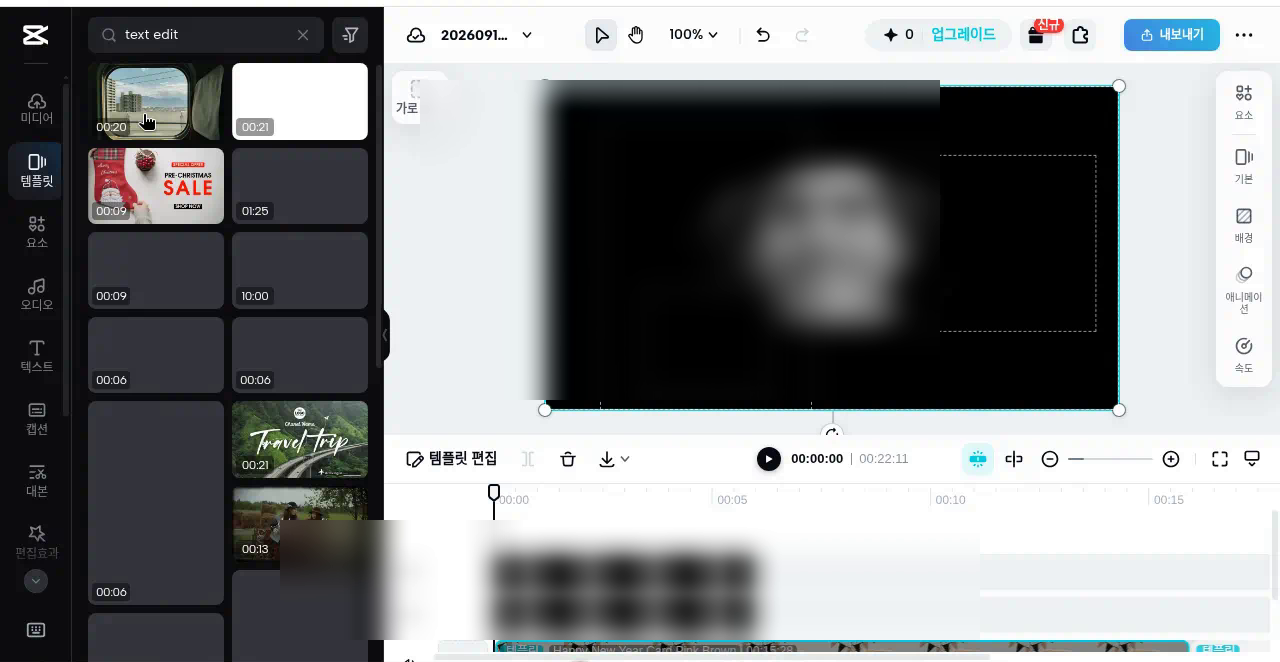Click the timeline zoom slider
Viewport: 1280px width, 662px height.
tap(1110, 459)
